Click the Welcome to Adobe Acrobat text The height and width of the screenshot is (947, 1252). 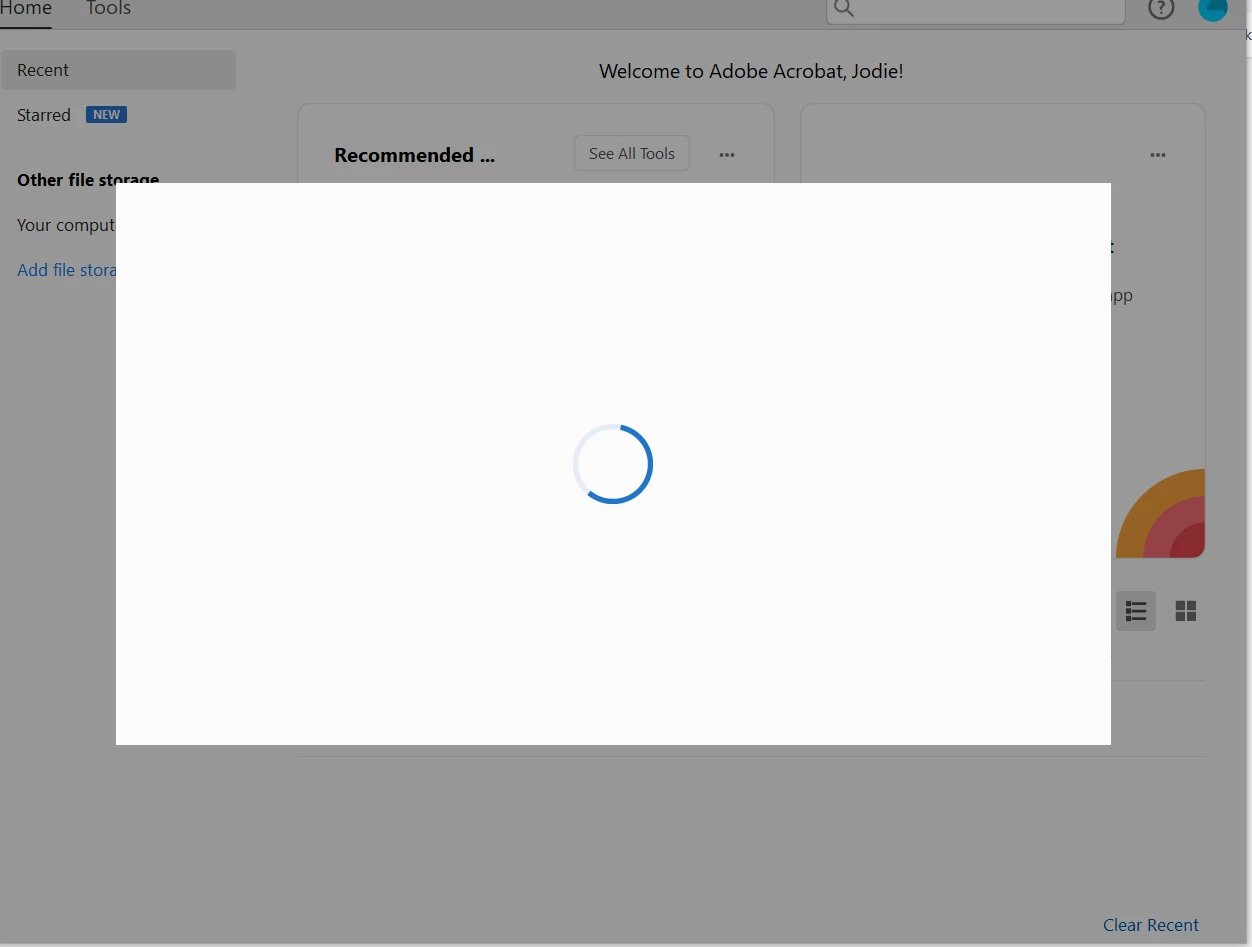pyautogui.click(x=751, y=71)
